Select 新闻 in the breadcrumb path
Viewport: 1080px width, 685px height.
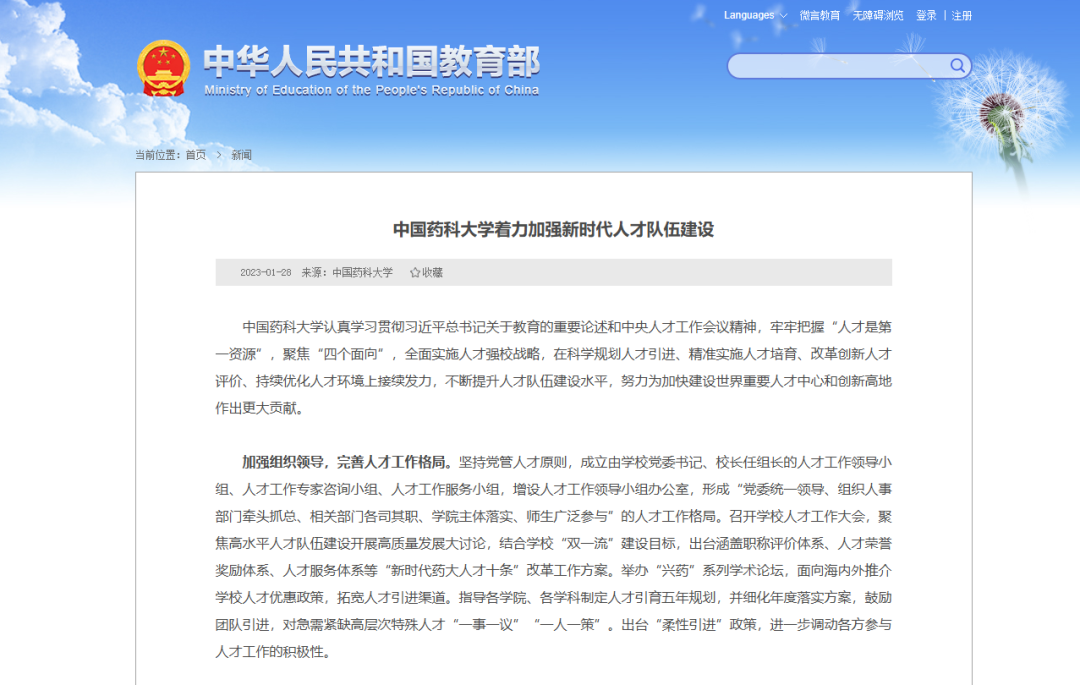(x=242, y=155)
